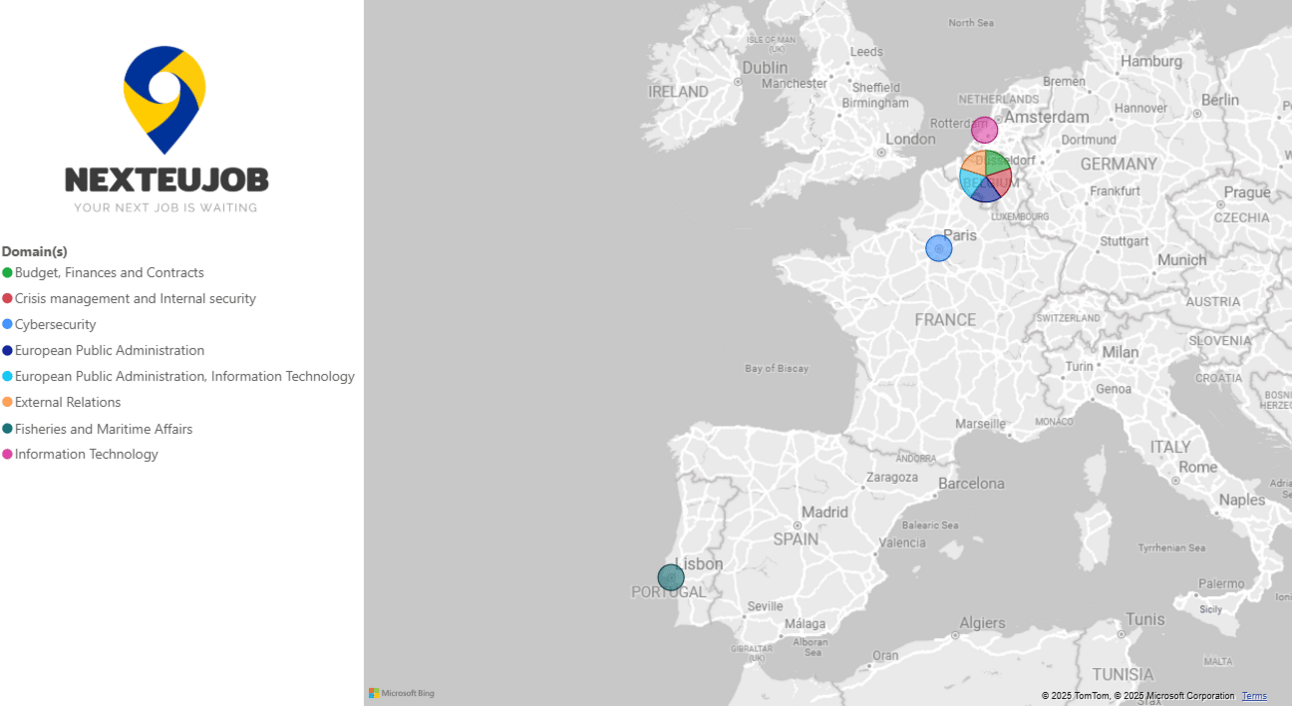Click the Hamburg label on the map
Viewport: 1292px width, 706px height.
pyautogui.click(x=1151, y=61)
